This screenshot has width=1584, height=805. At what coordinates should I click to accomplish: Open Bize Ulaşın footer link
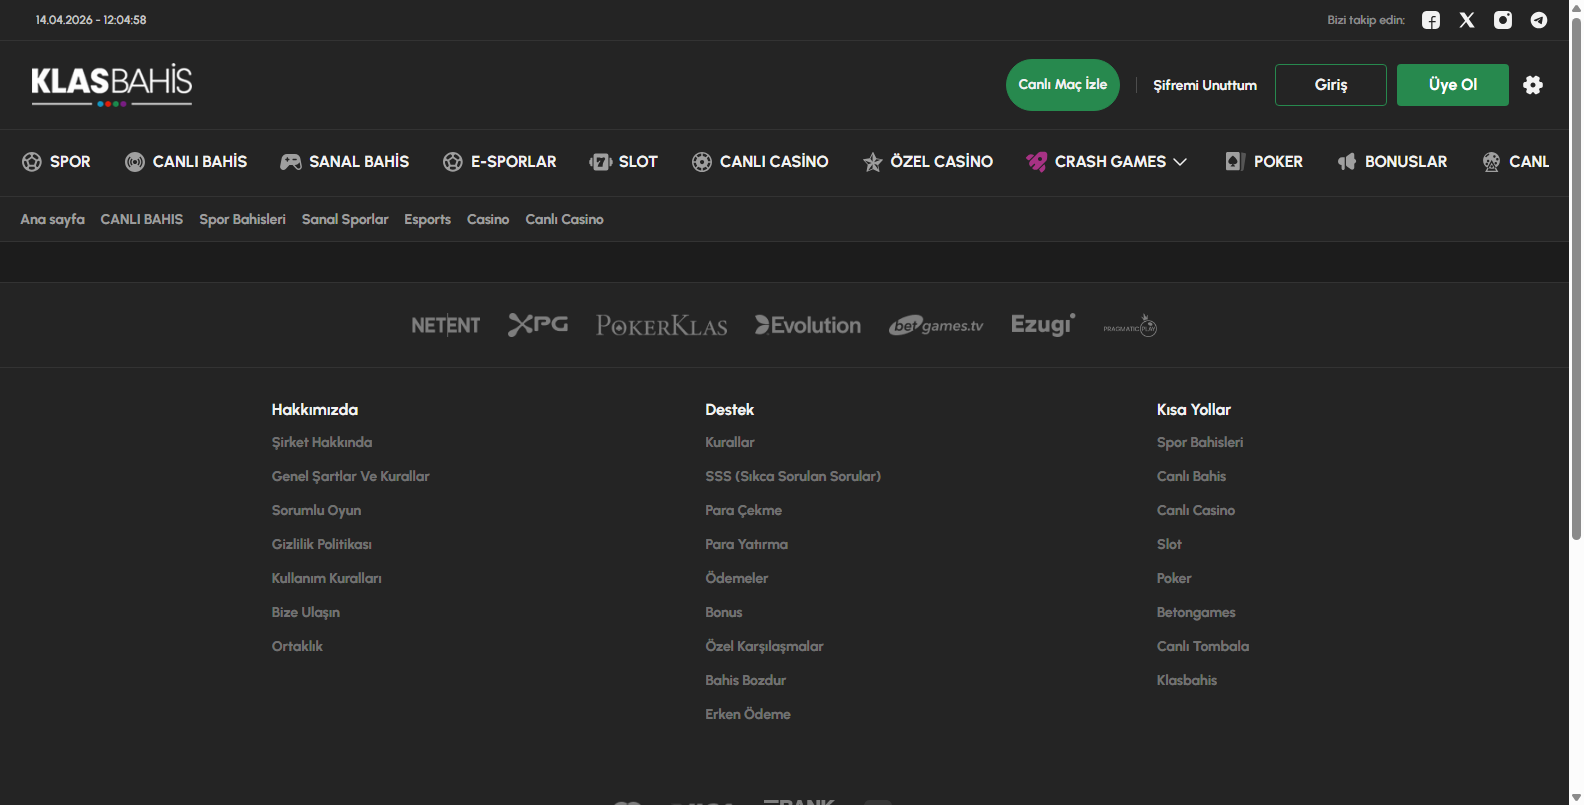pyautogui.click(x=306, y=612)
